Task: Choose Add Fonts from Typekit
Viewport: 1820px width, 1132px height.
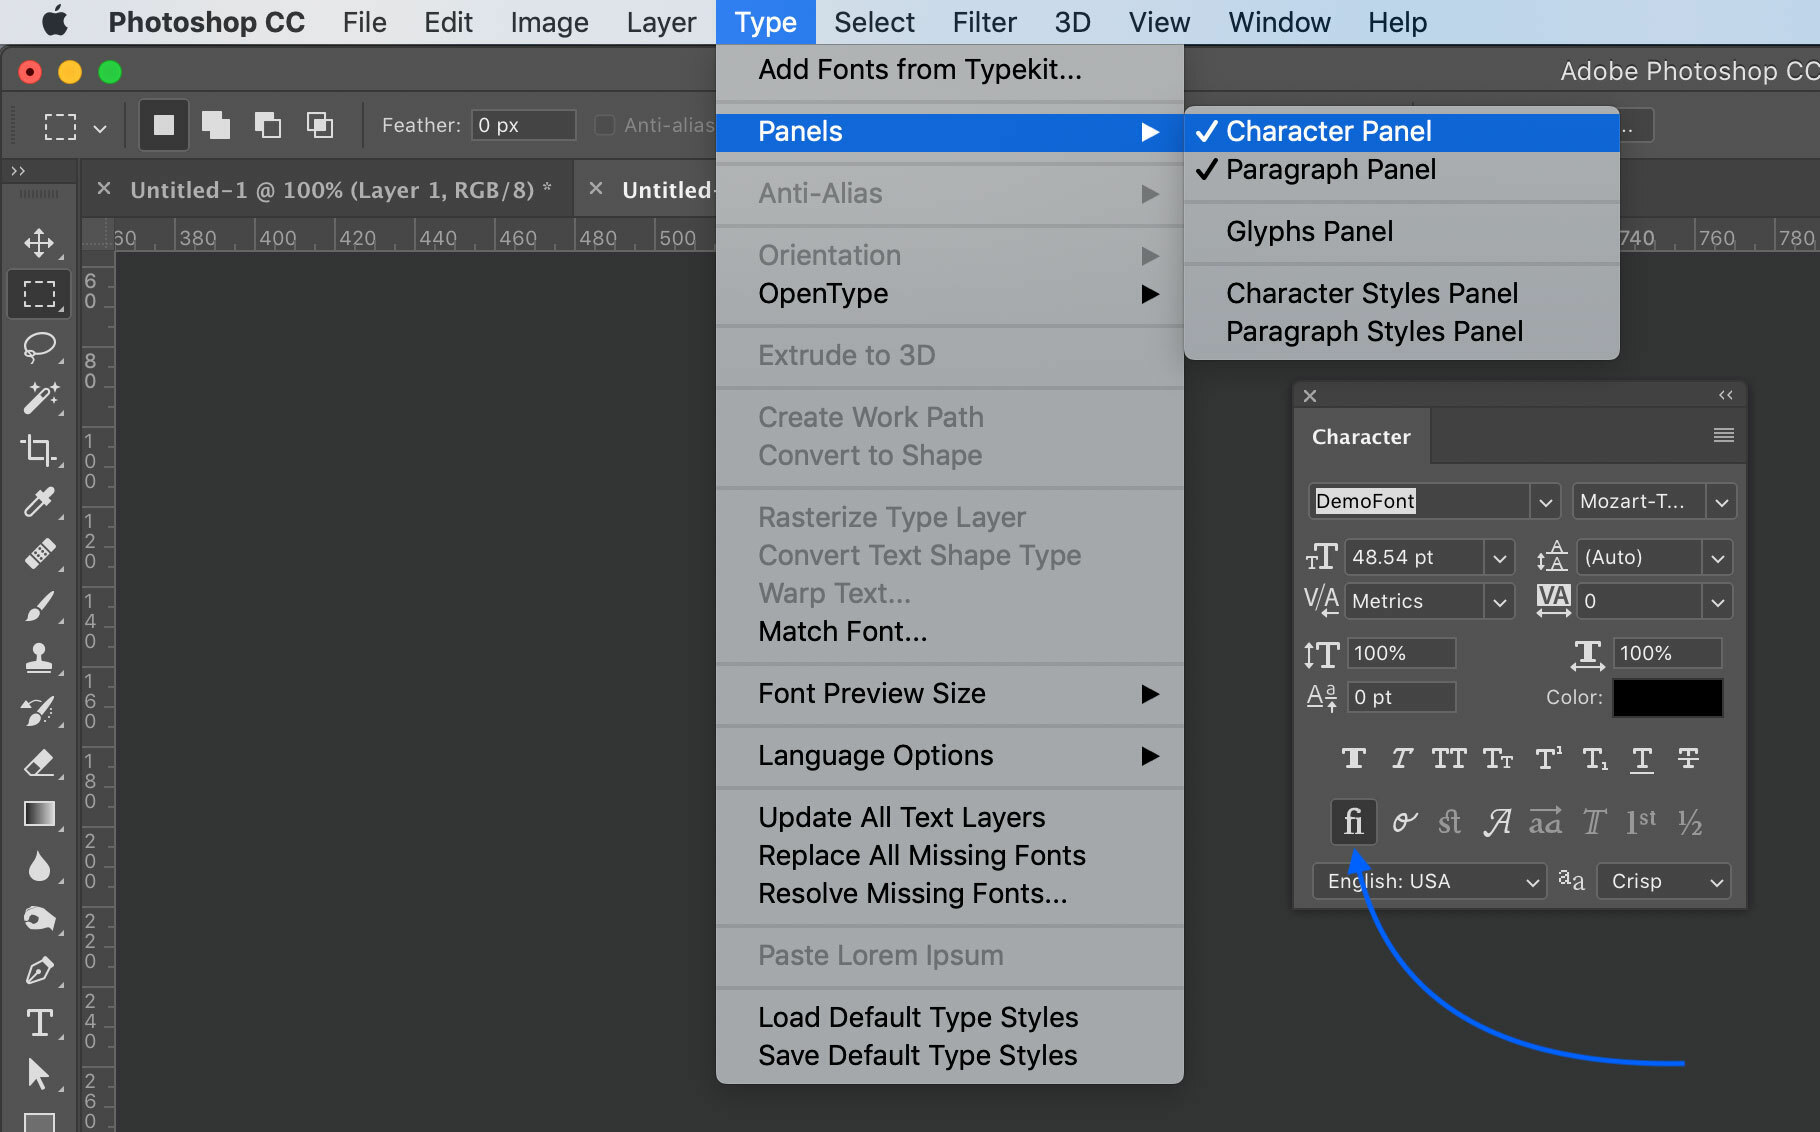Action: tap(919, 70)
